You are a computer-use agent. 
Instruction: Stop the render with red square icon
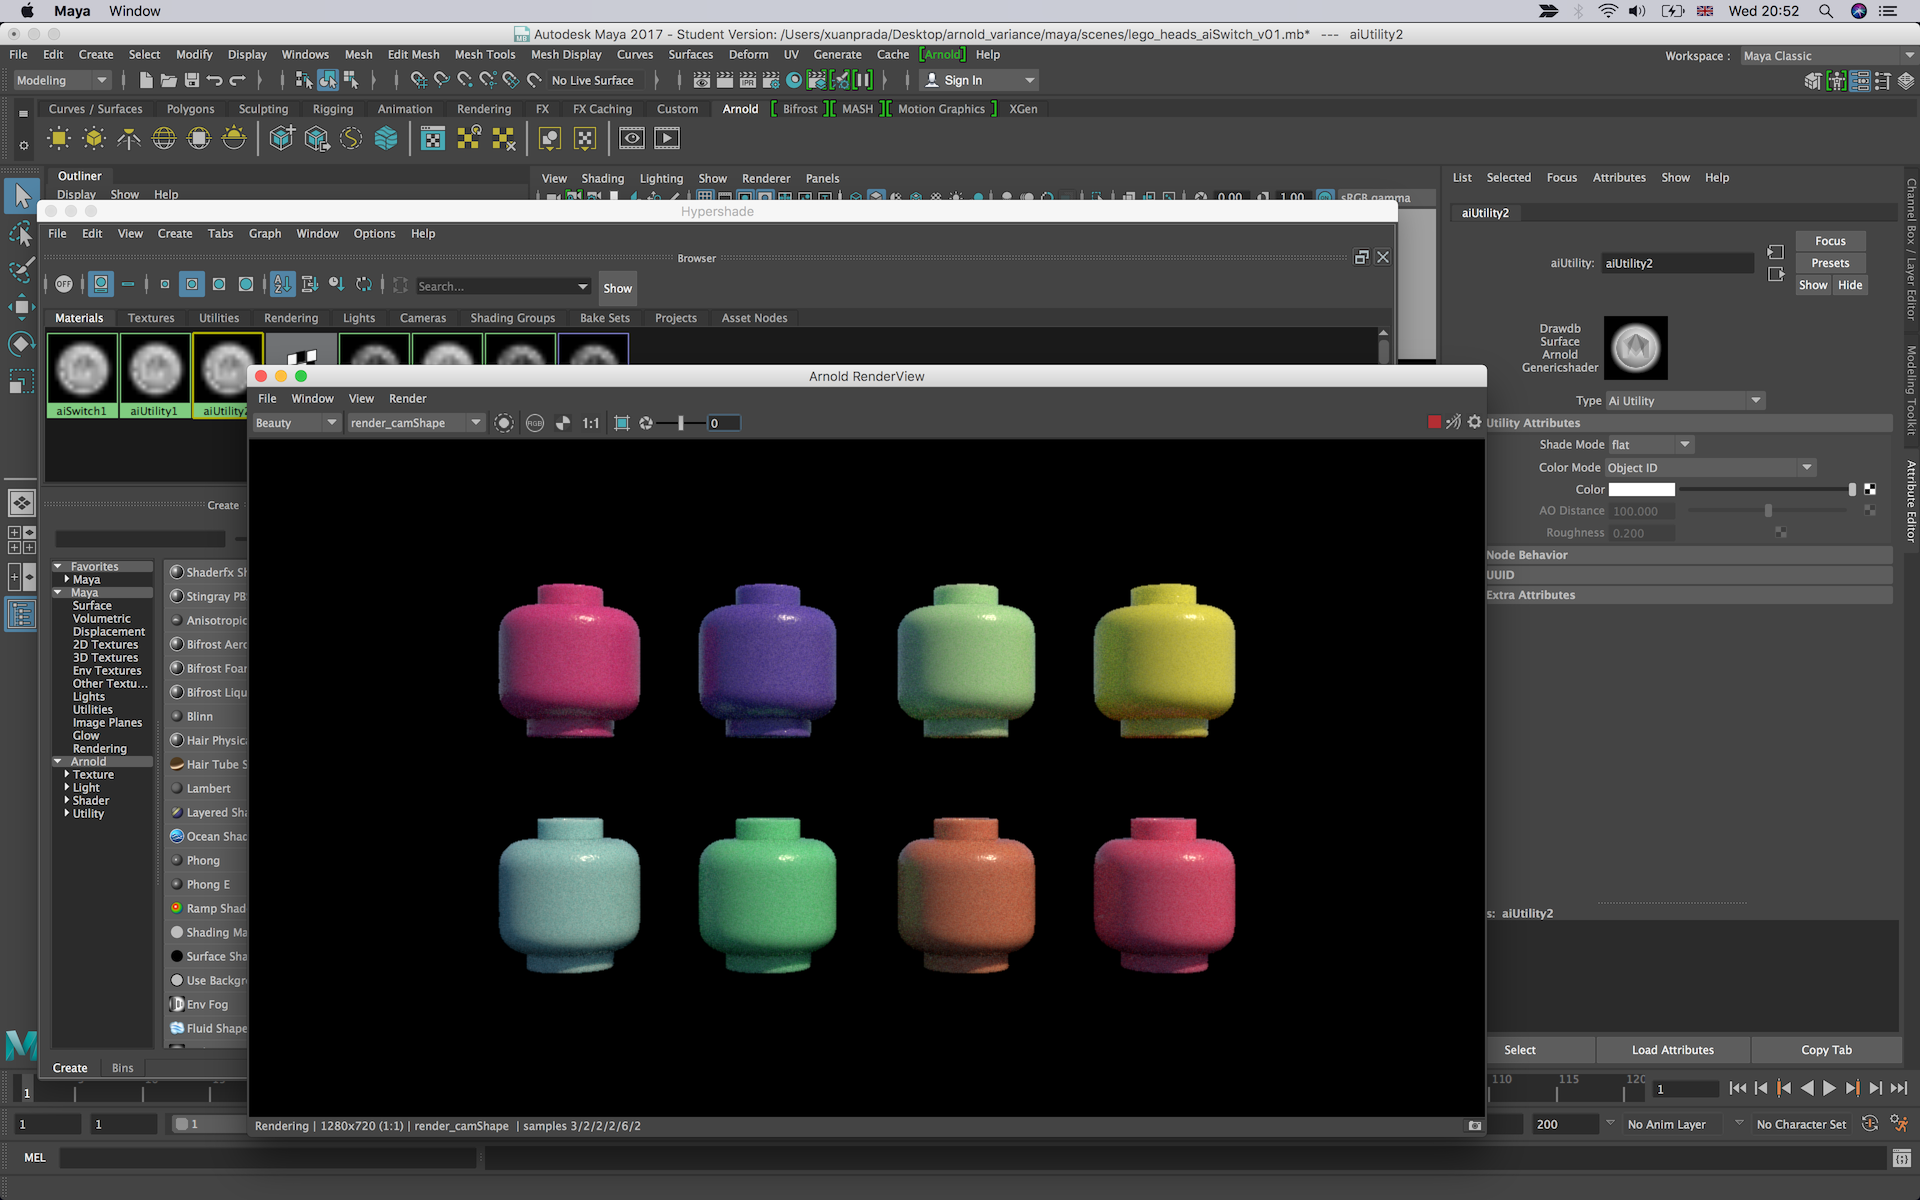click(1434, 423)
